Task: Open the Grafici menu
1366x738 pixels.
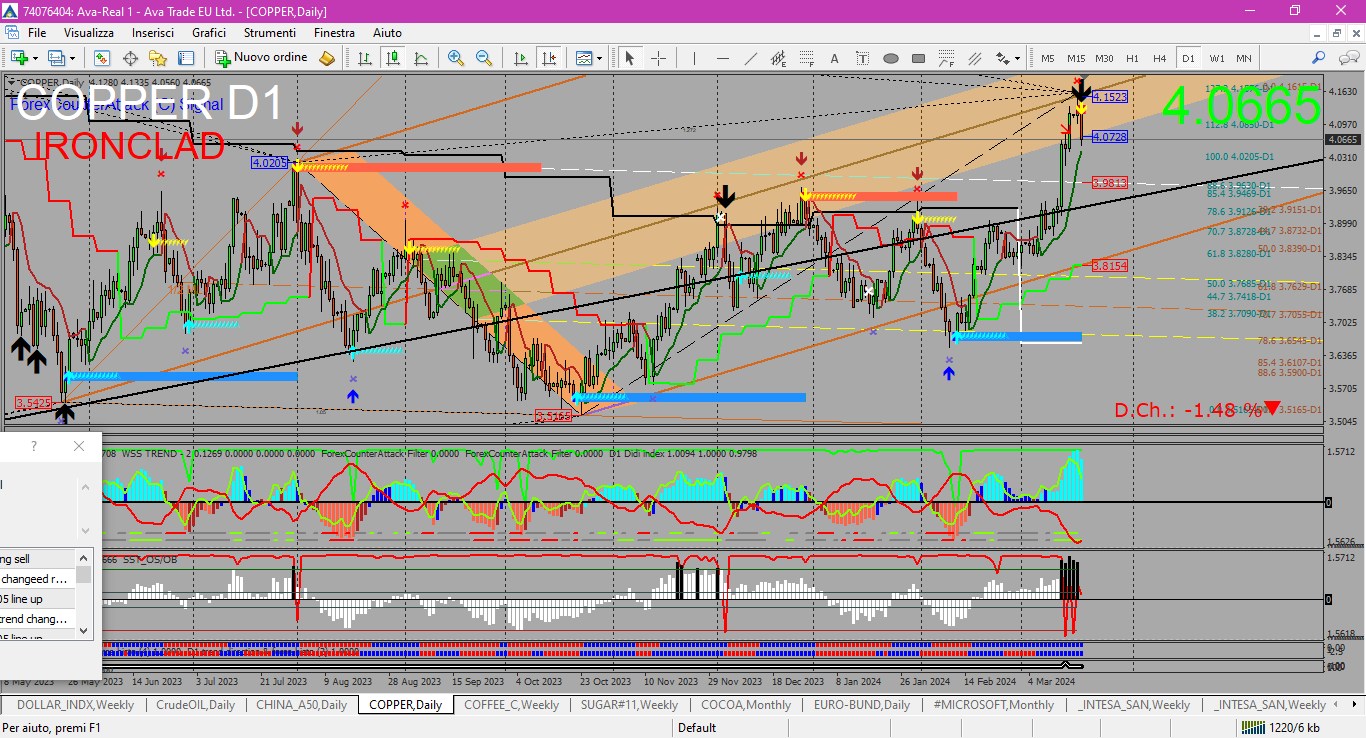Action: coord(209,33)
